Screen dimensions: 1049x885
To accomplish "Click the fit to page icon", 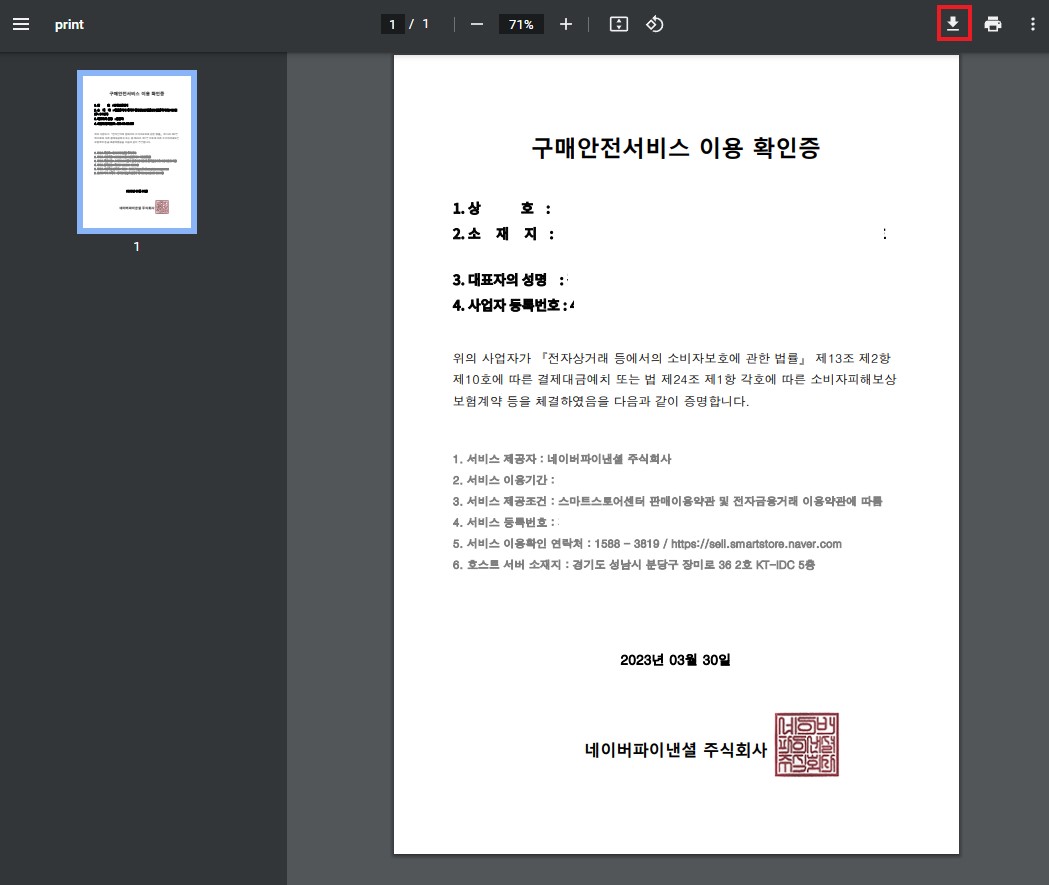I will click(x=619, y=24).
